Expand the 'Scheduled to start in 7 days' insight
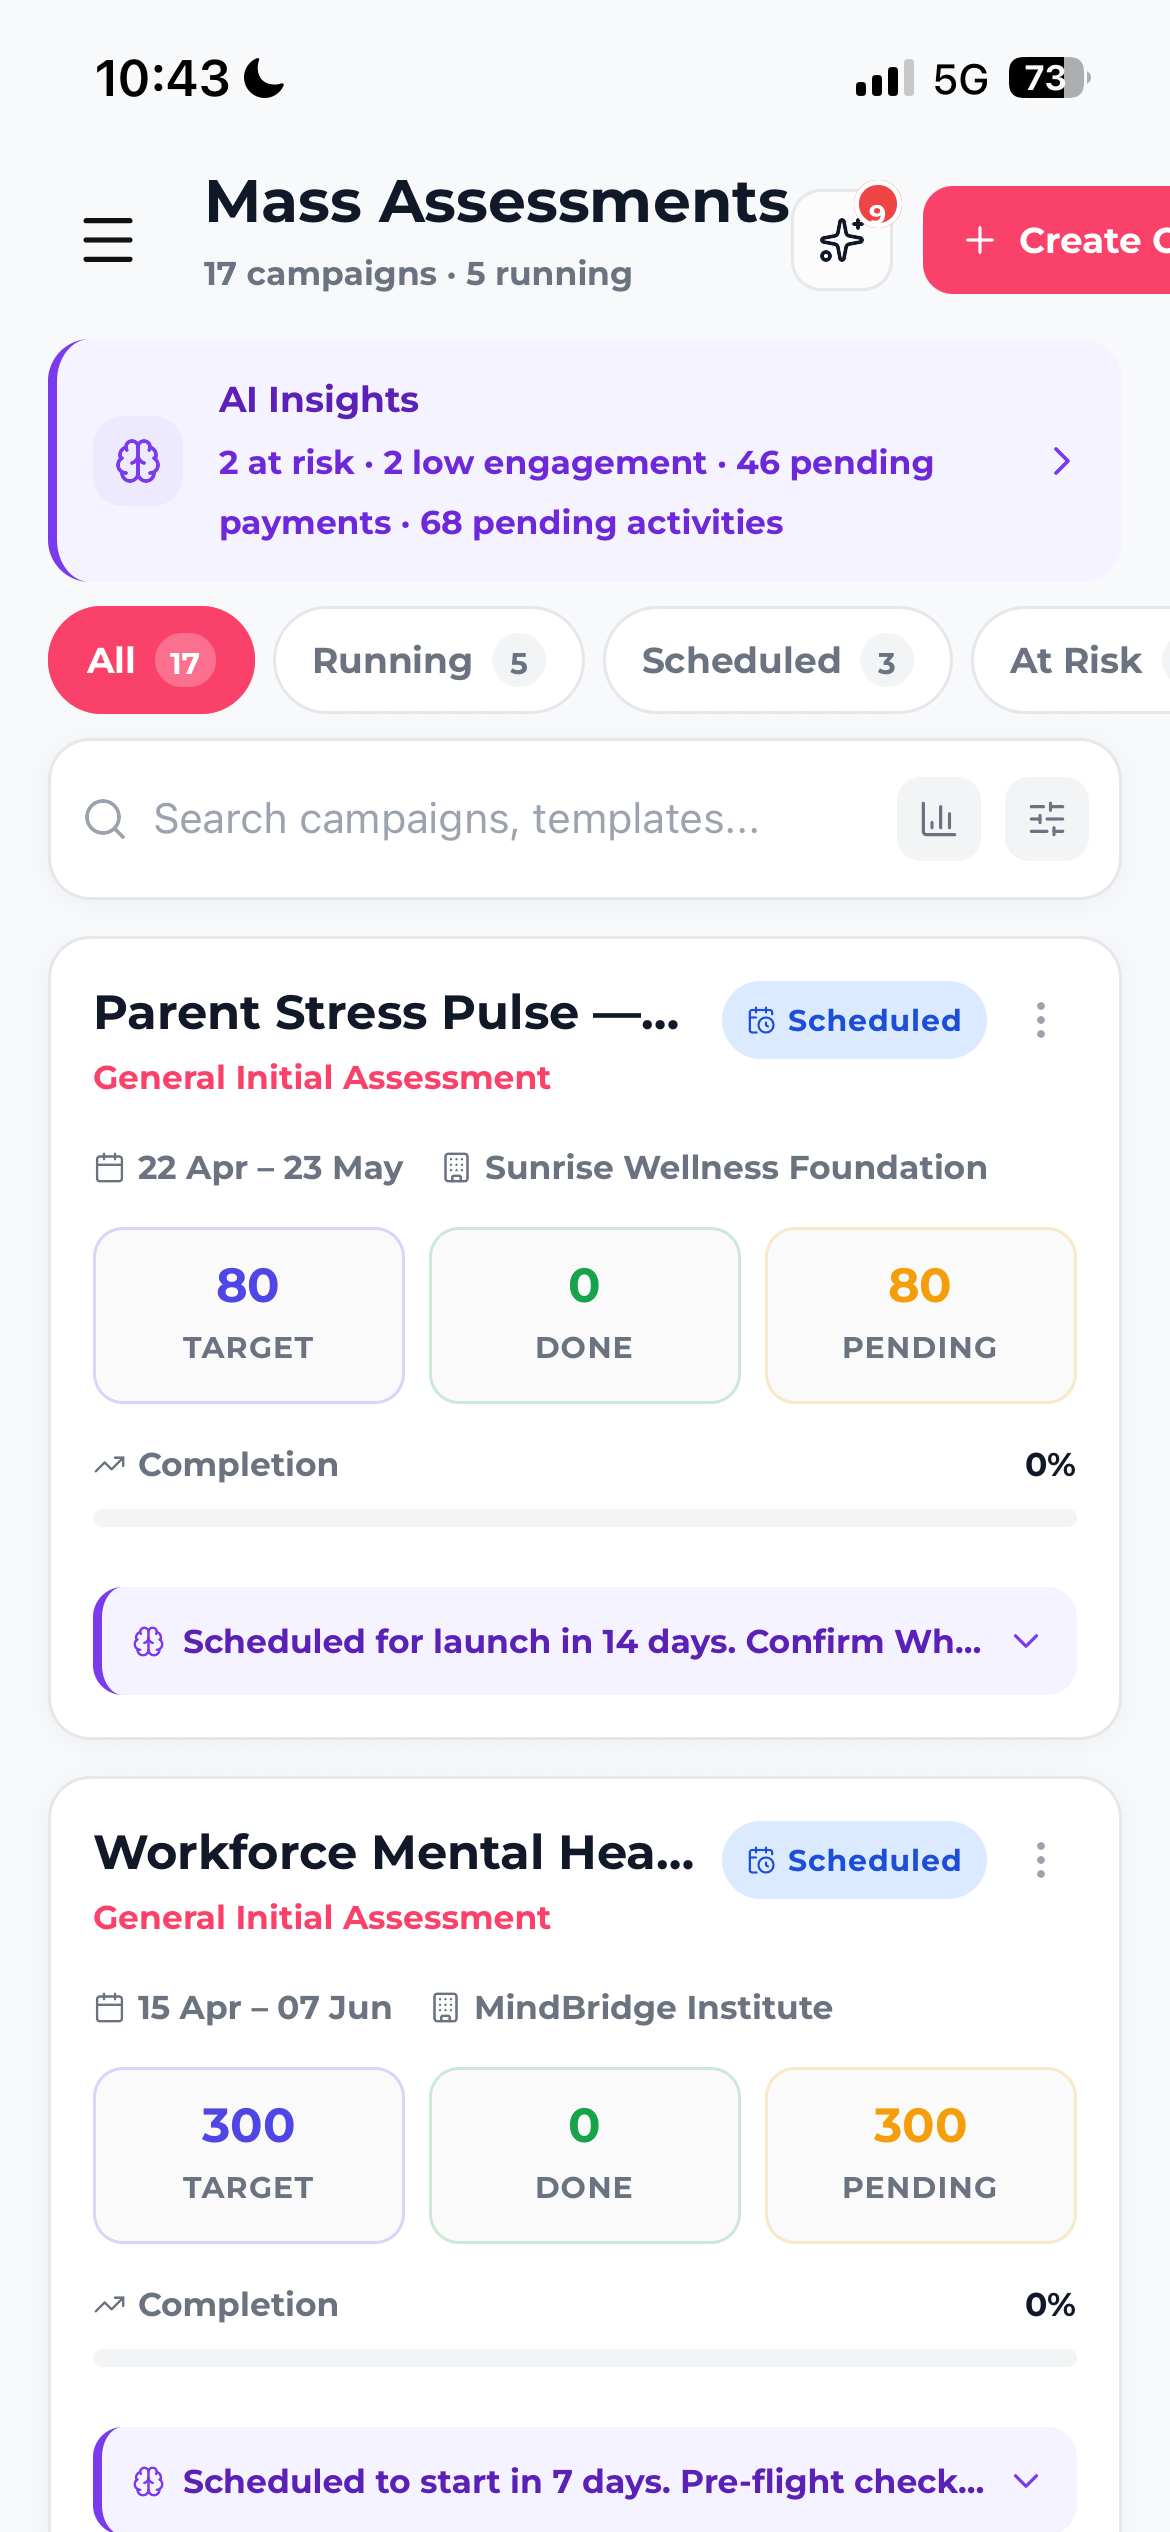The height and width of the screenshot is (2532, 1170). click(1026, 2481)
